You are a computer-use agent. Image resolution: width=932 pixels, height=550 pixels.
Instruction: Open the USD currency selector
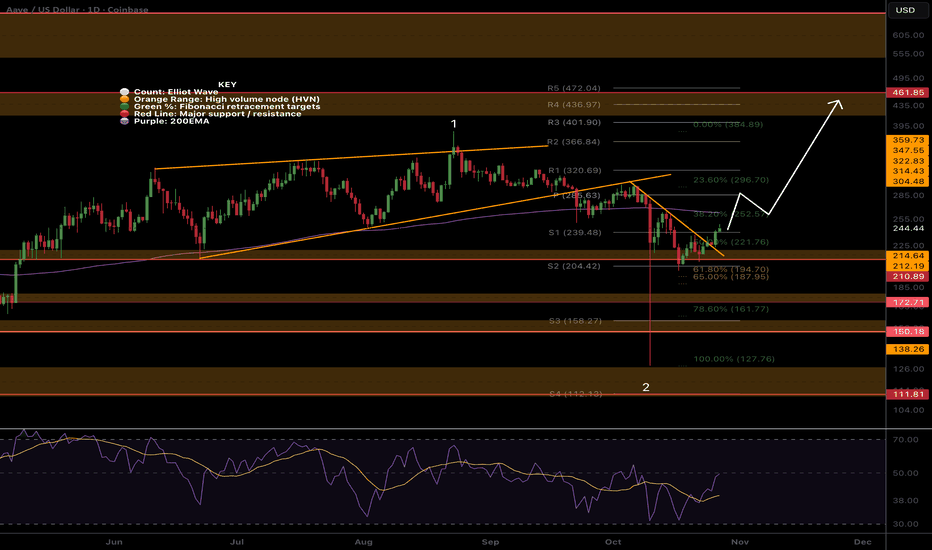[x=905, y=11]
